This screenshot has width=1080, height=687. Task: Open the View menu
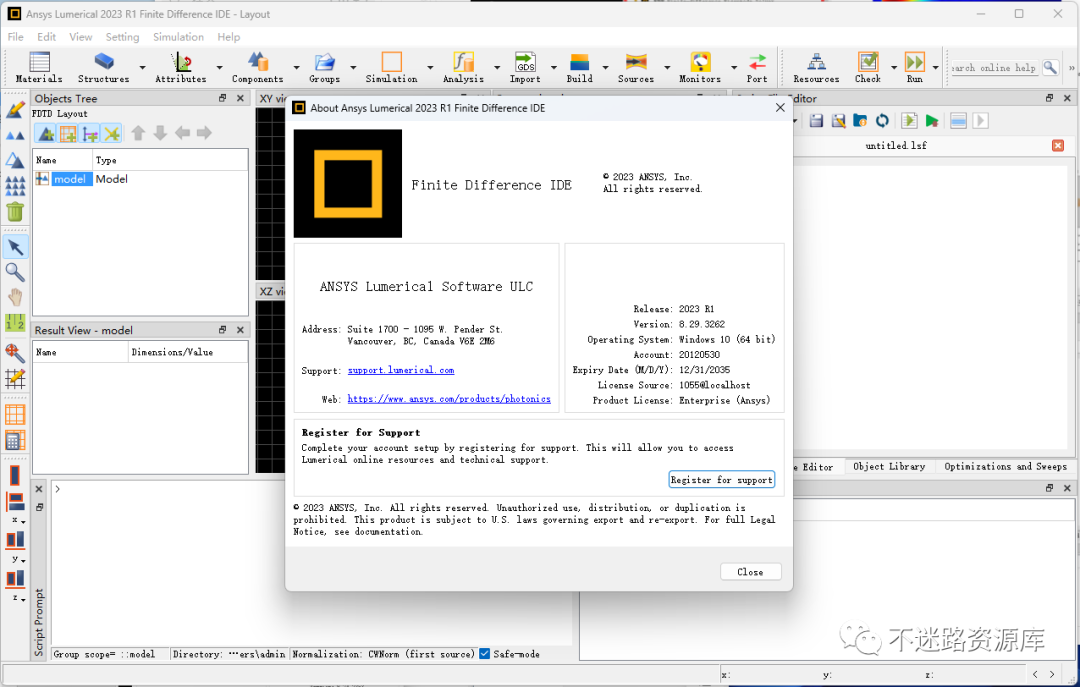coord(81,37)
